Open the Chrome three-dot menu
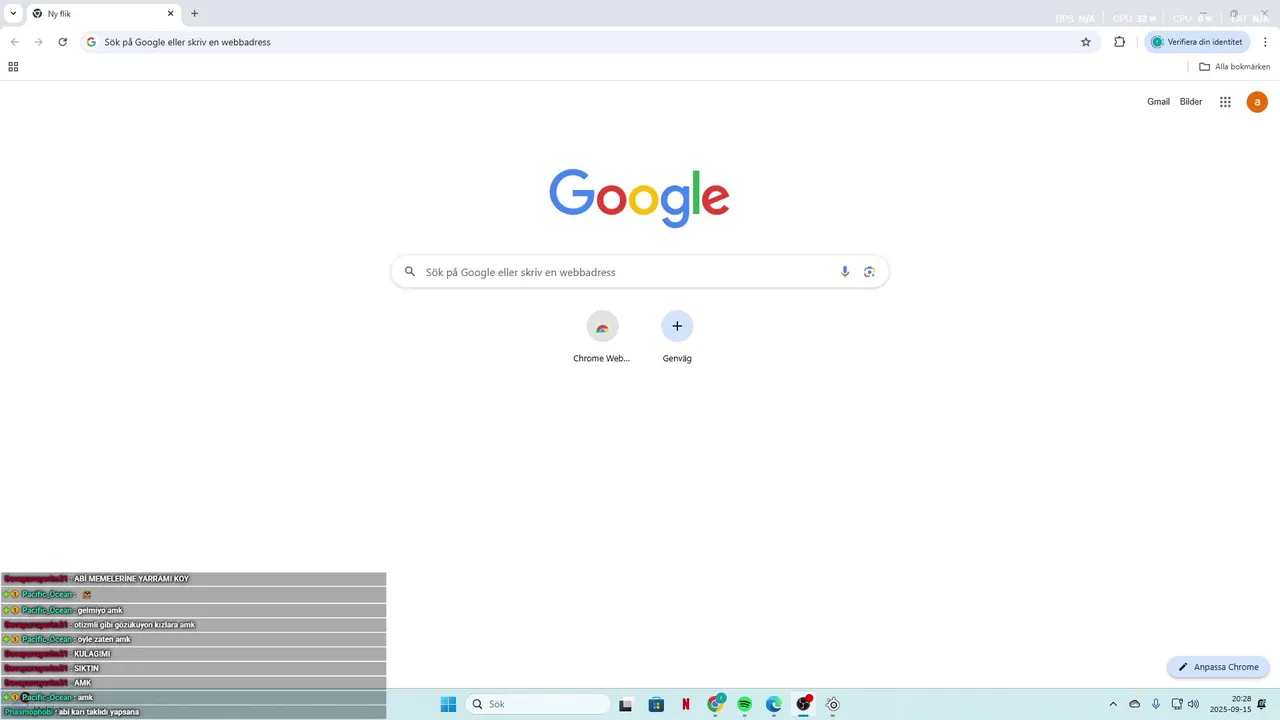1280x720 pixels. 1265,42
